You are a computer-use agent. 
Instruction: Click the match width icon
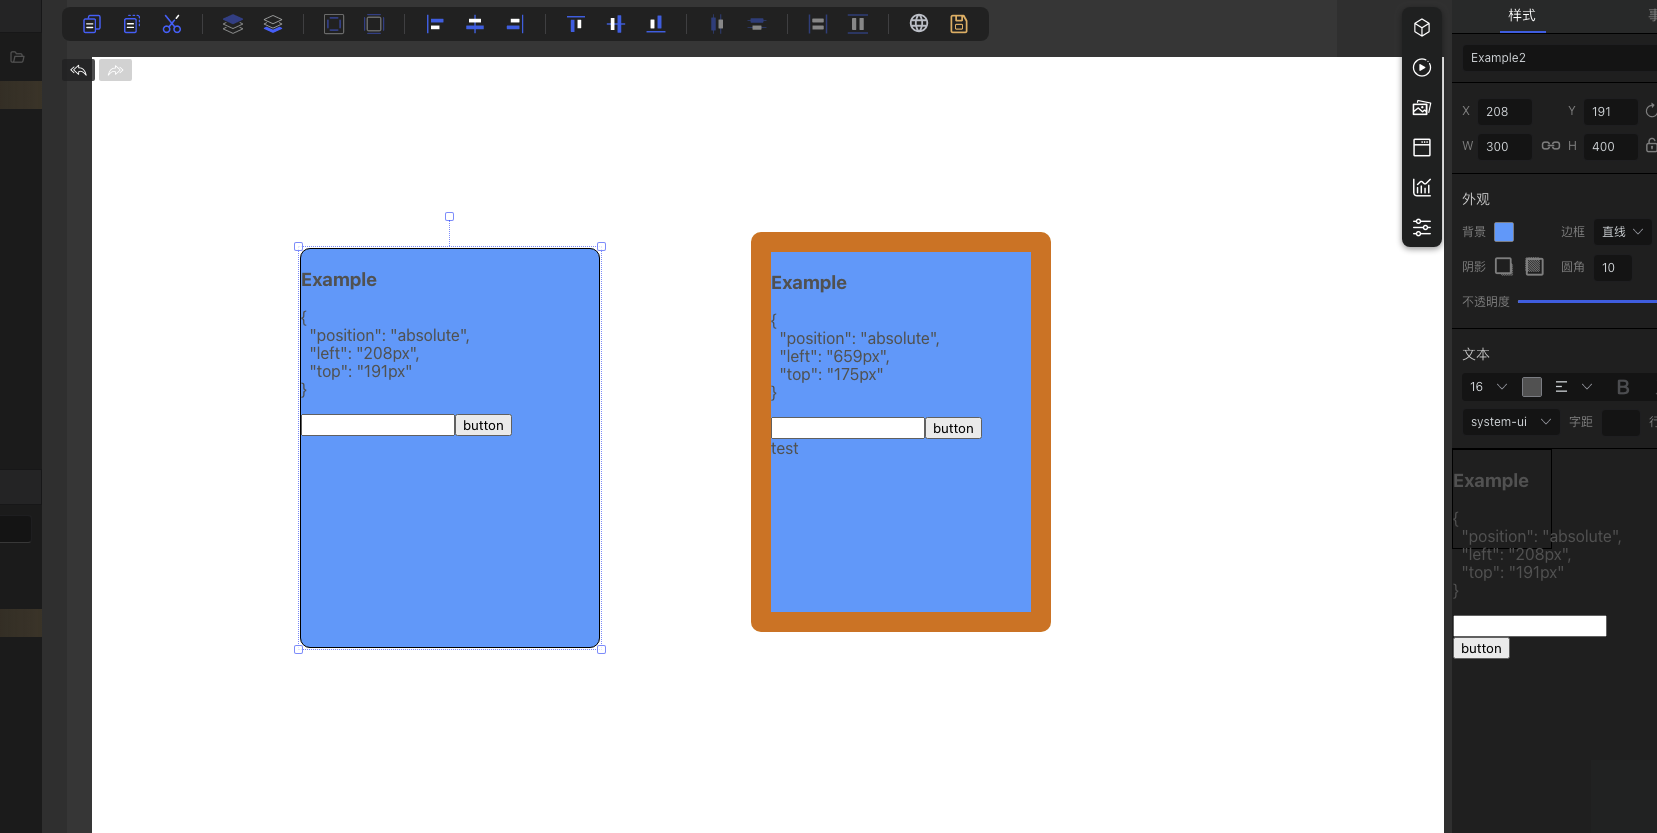tap(818, 24)
